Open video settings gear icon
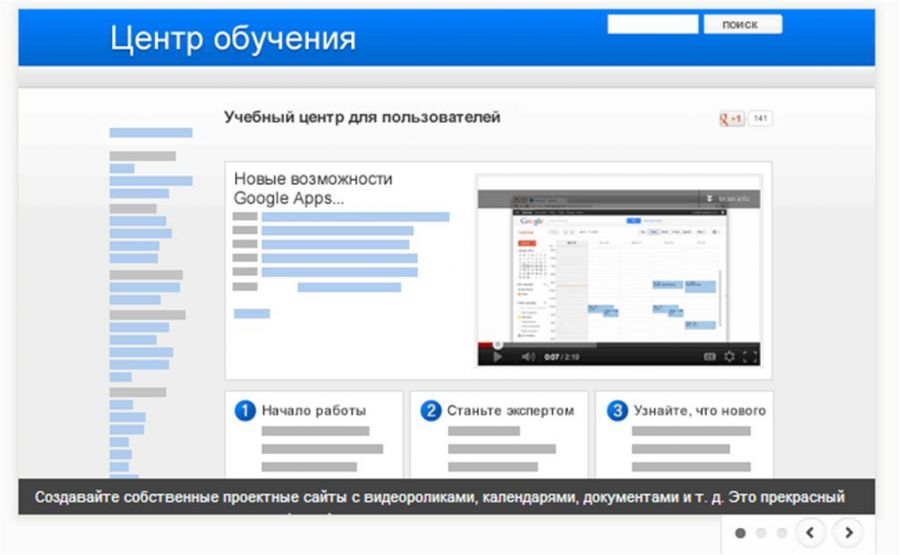The width and height of the screenshot is (900, 555). [x=729, y=357]
